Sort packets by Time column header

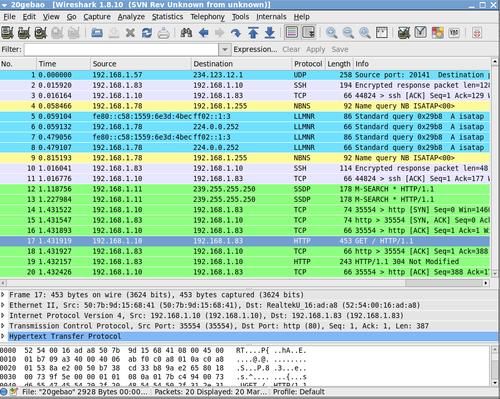(x=63, y=64)
